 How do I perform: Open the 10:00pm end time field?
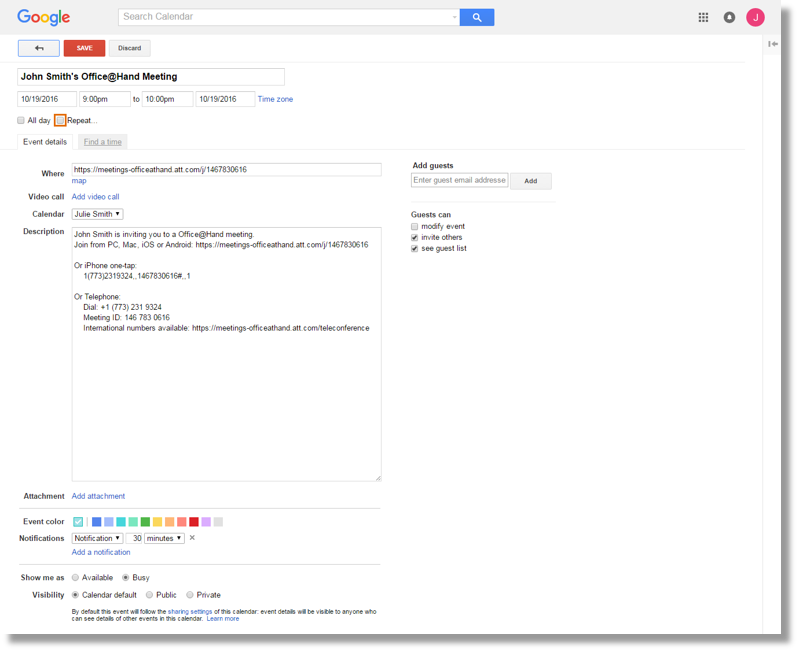tap(168, 99)
